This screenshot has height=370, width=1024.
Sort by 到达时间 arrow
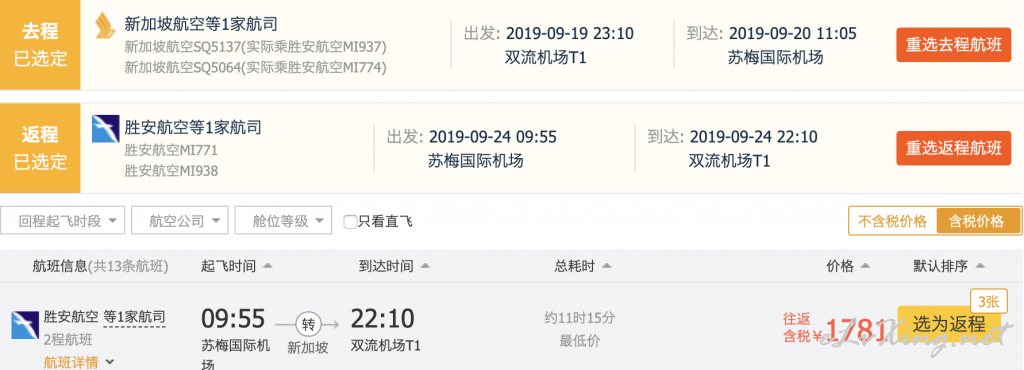(425, 266)
